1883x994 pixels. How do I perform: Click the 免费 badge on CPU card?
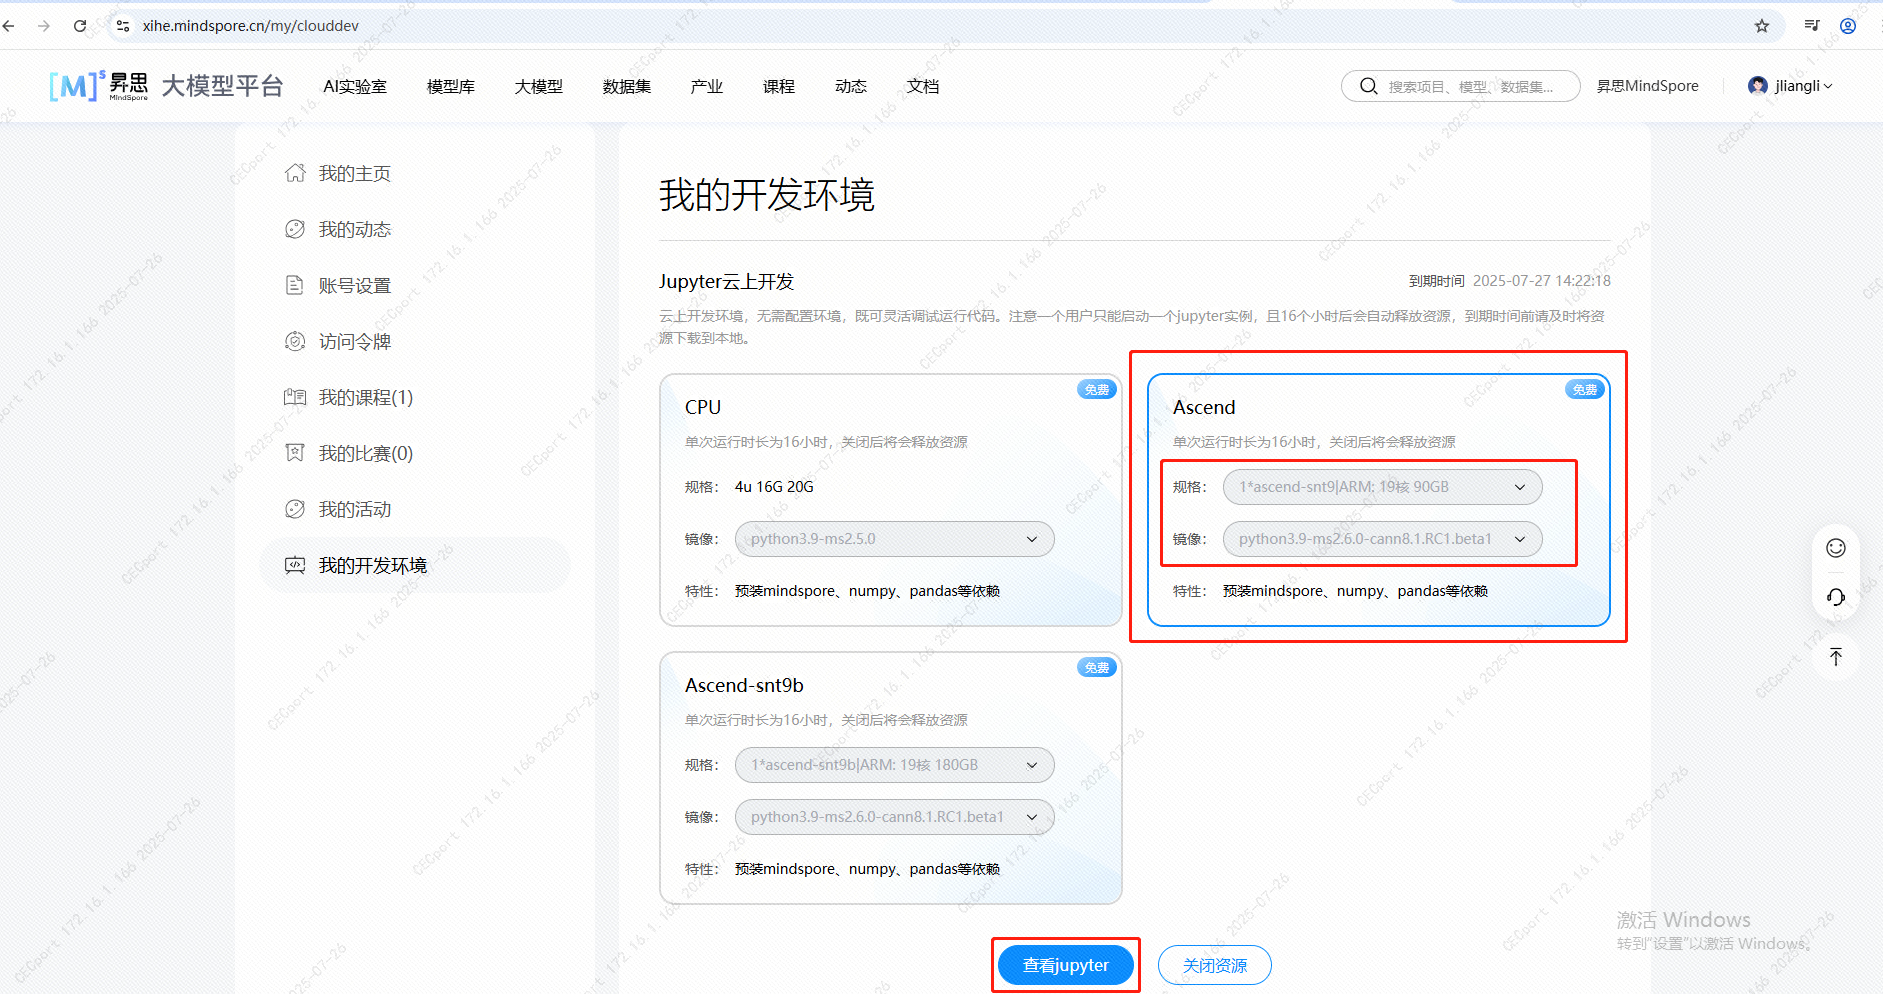[x=1097, y=389]
